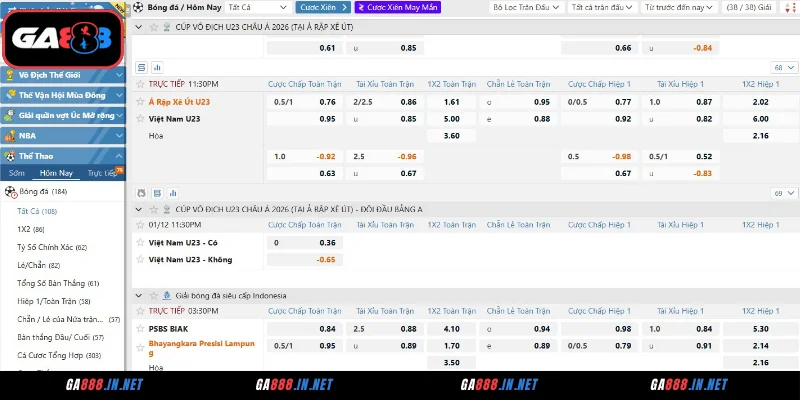800x400 pixels.
Task: Open statistics chart icon above the TRỰC TIẾP 11:30PM match
Action: click(158, 67)
